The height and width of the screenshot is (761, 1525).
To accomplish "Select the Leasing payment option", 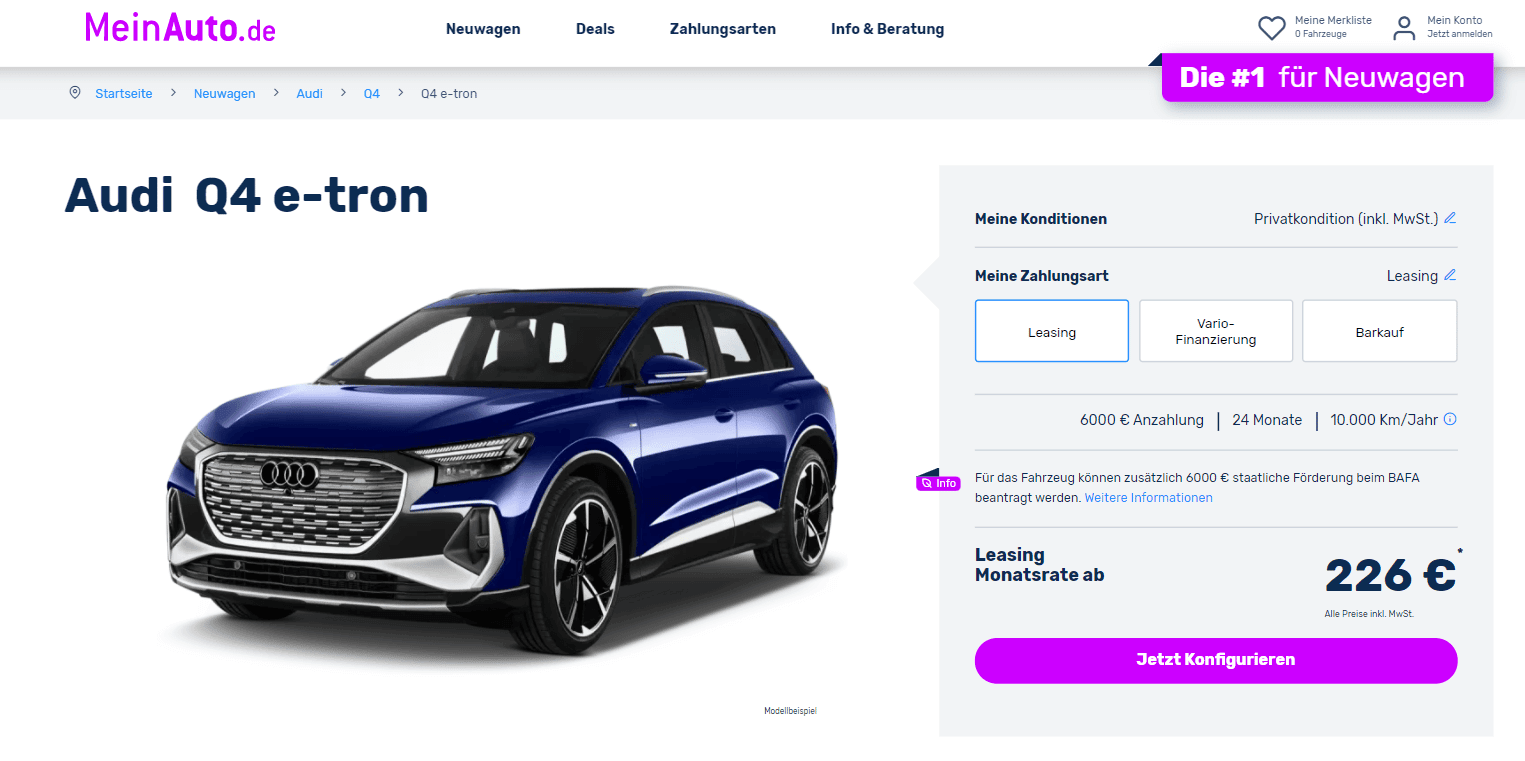I will click(x=1052, y=331).
